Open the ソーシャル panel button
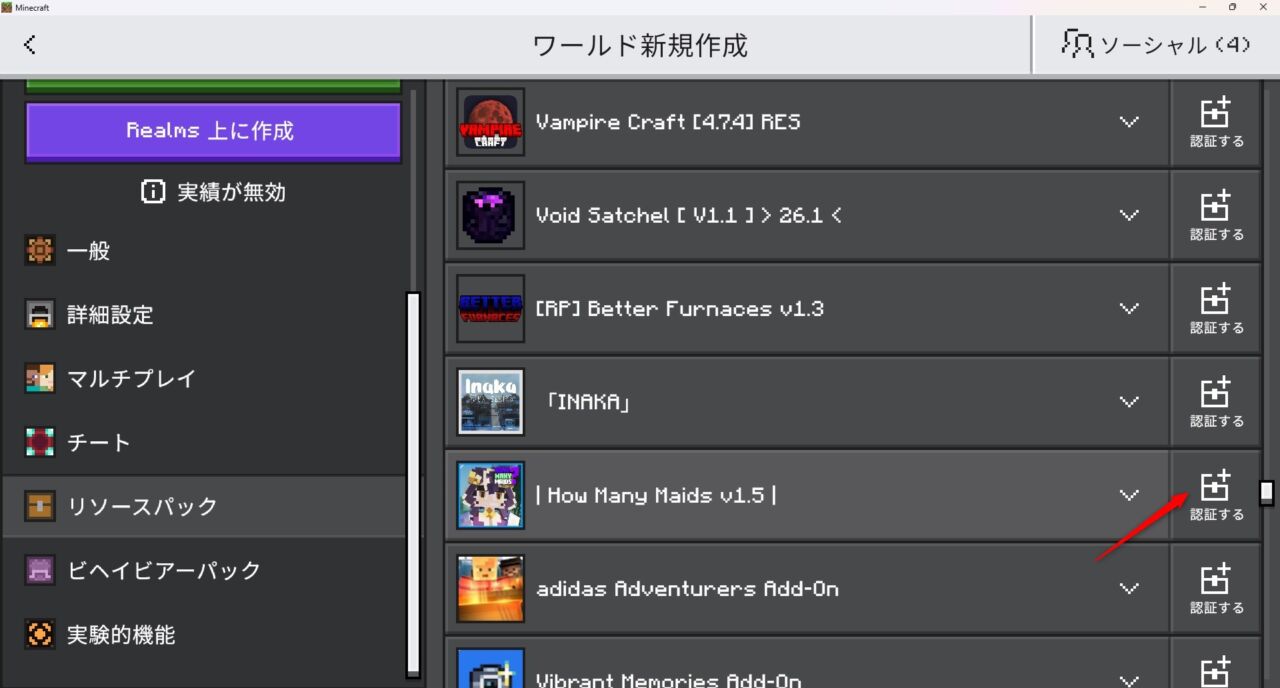The image size is (1280, 688). (1156, 45)
